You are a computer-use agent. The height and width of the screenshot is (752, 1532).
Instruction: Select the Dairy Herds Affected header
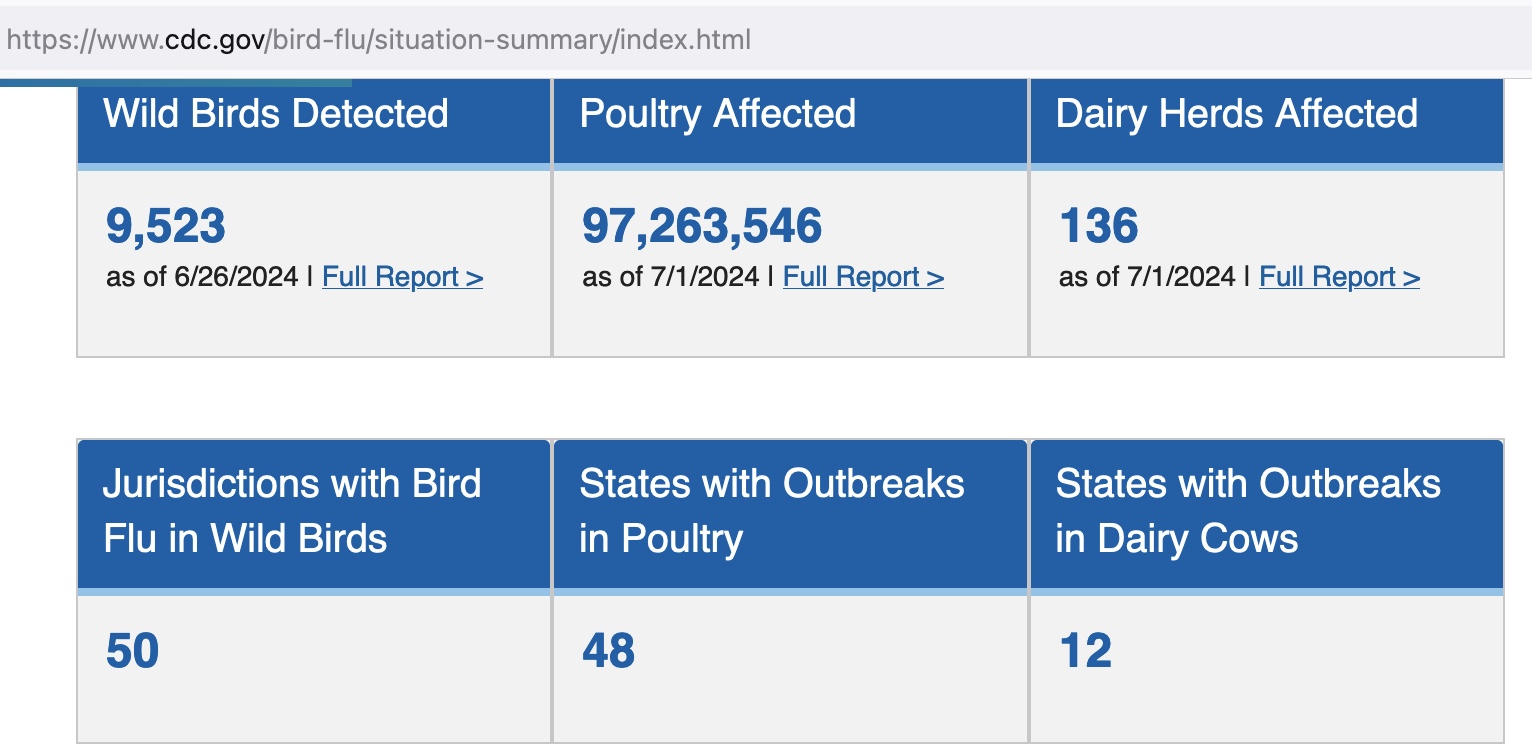tap(1237, 114)
